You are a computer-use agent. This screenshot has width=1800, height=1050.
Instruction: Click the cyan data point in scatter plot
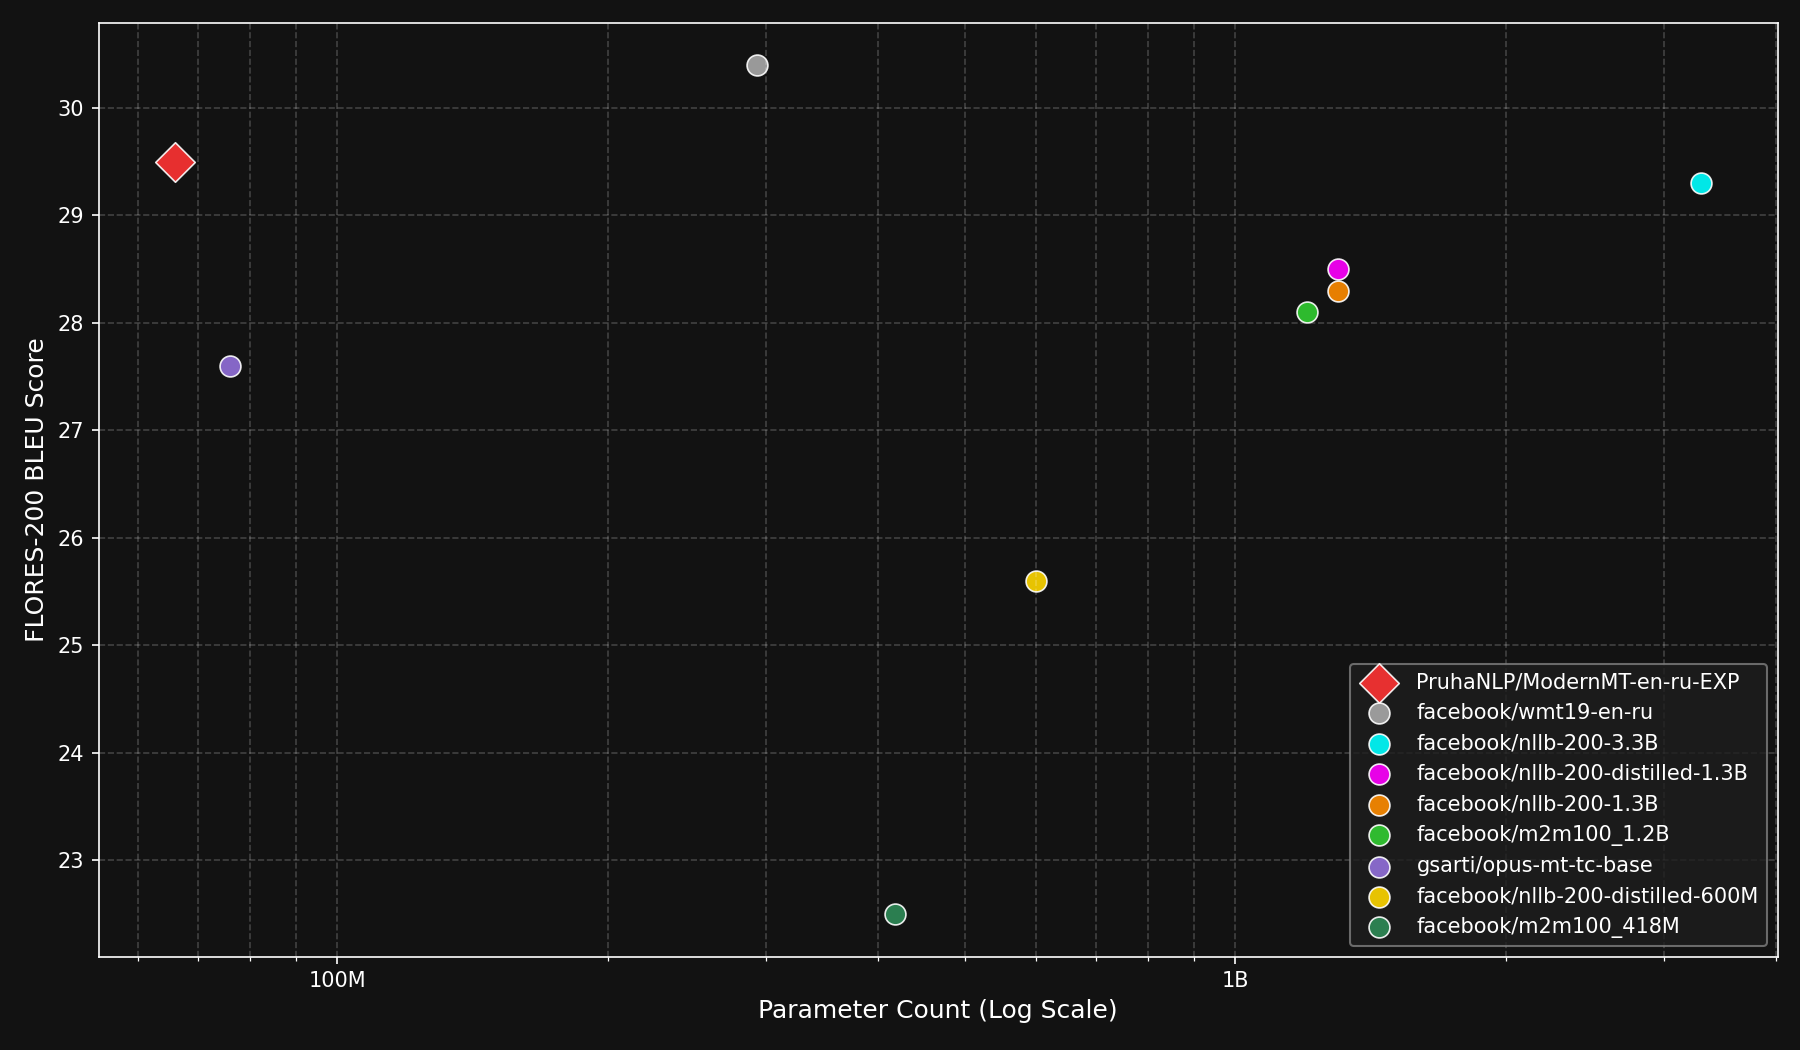click(1701, 184)
